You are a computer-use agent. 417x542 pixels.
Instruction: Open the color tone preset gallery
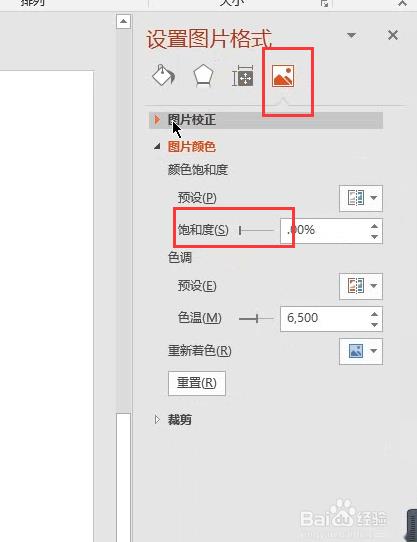tap(361, 286)
